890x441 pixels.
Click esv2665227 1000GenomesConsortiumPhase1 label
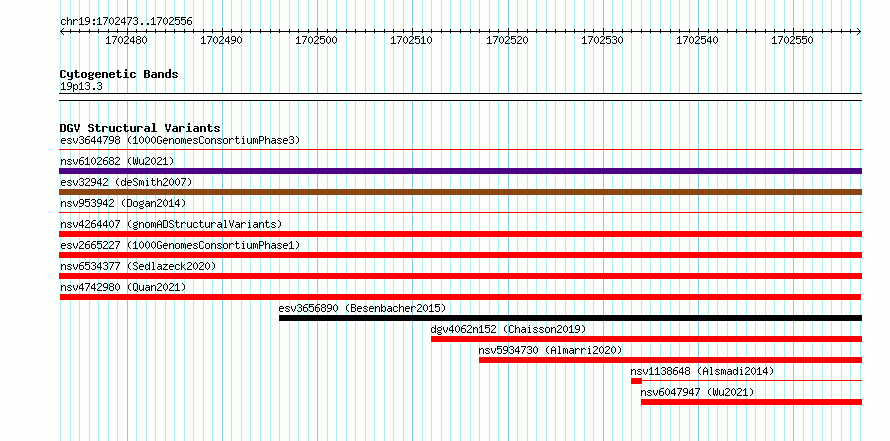point(180,245)
